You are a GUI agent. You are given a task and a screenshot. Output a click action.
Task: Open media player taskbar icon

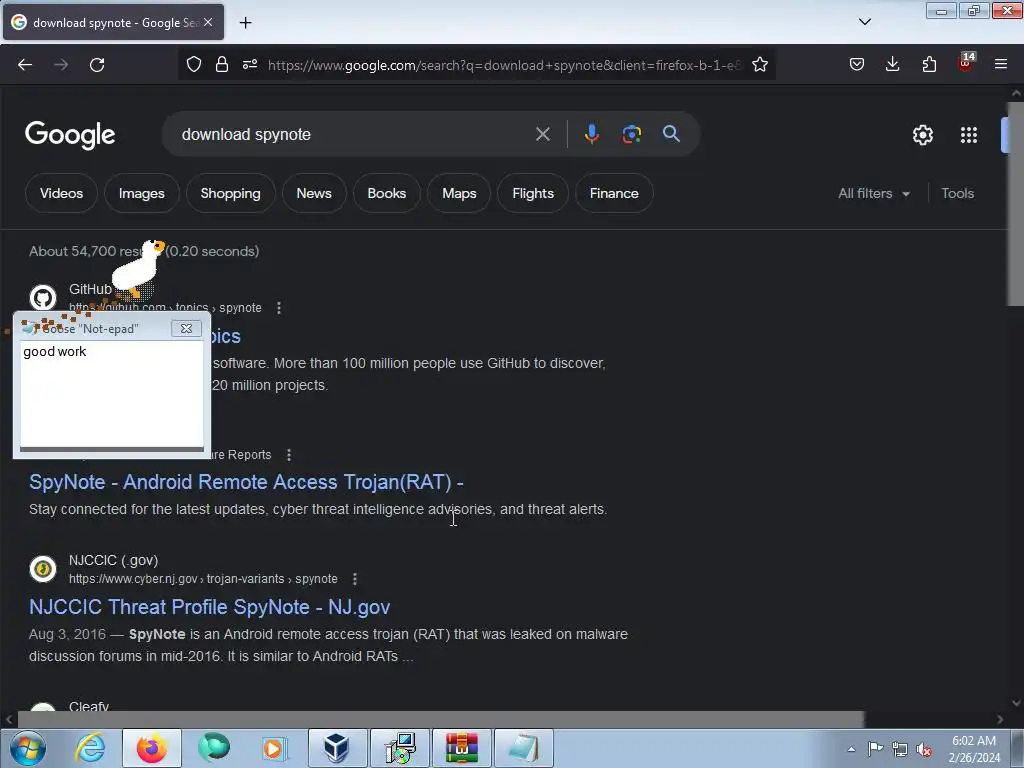coord(274,748)
